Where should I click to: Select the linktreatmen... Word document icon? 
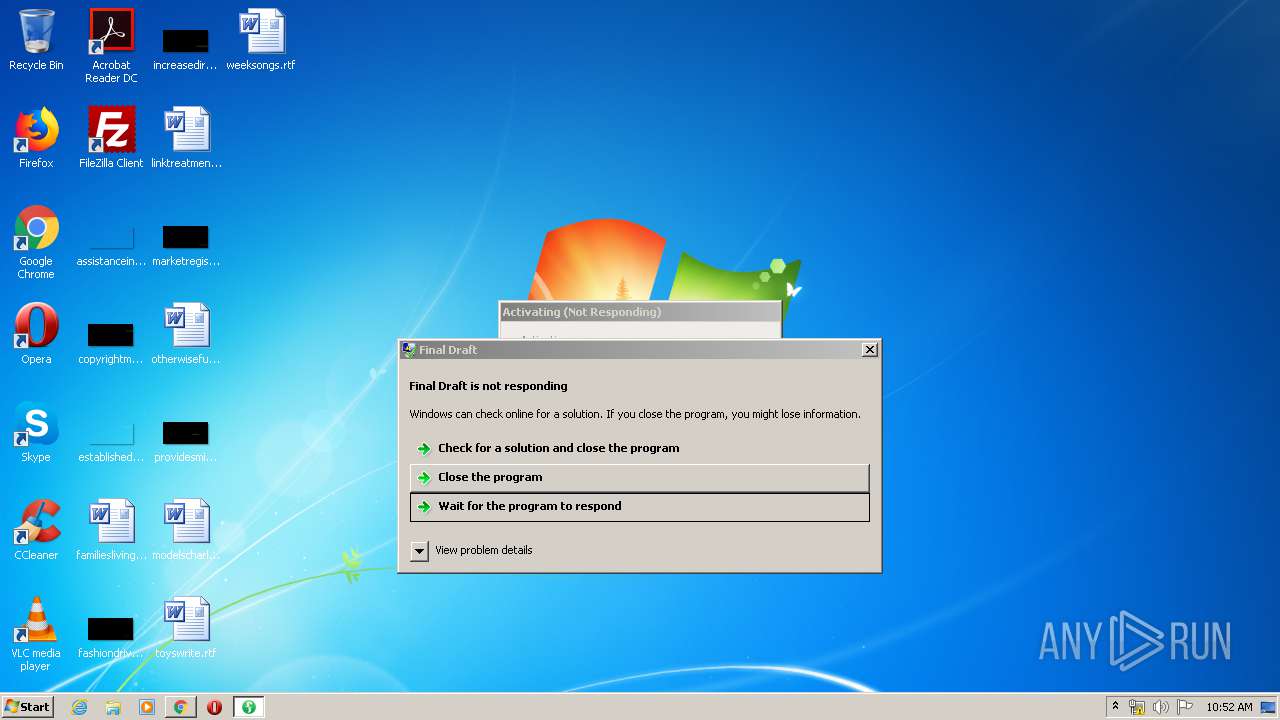point(186,138)
